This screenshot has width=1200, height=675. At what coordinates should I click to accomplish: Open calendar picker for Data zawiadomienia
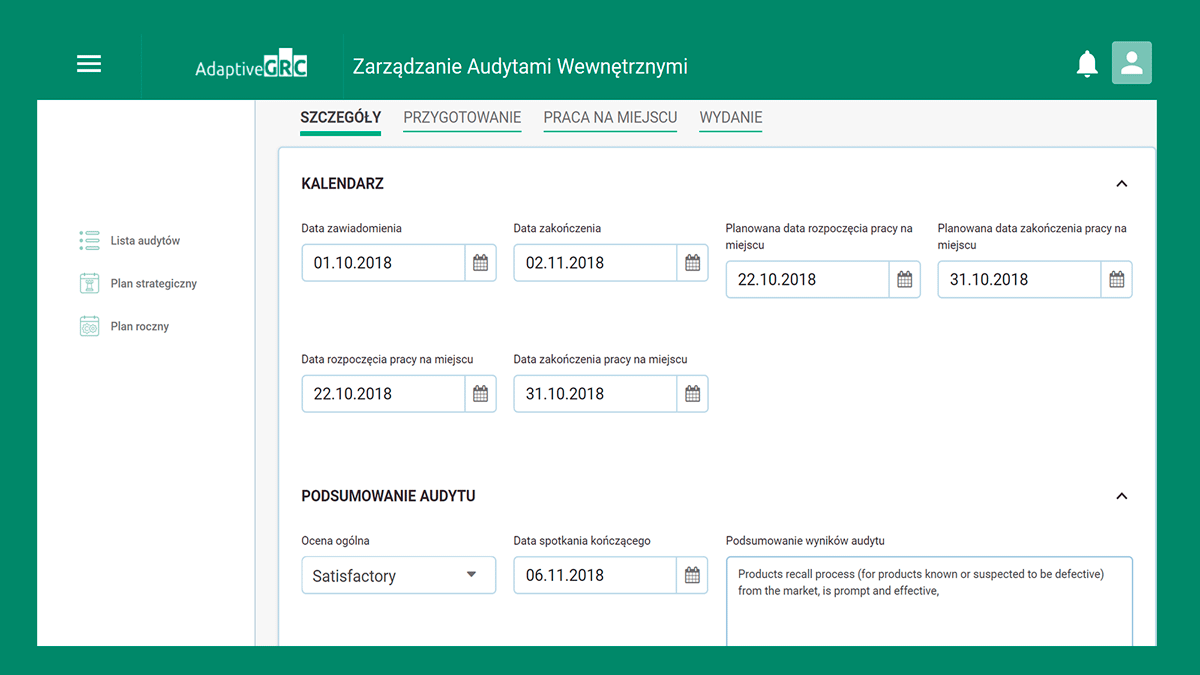[x=481, y=263]
